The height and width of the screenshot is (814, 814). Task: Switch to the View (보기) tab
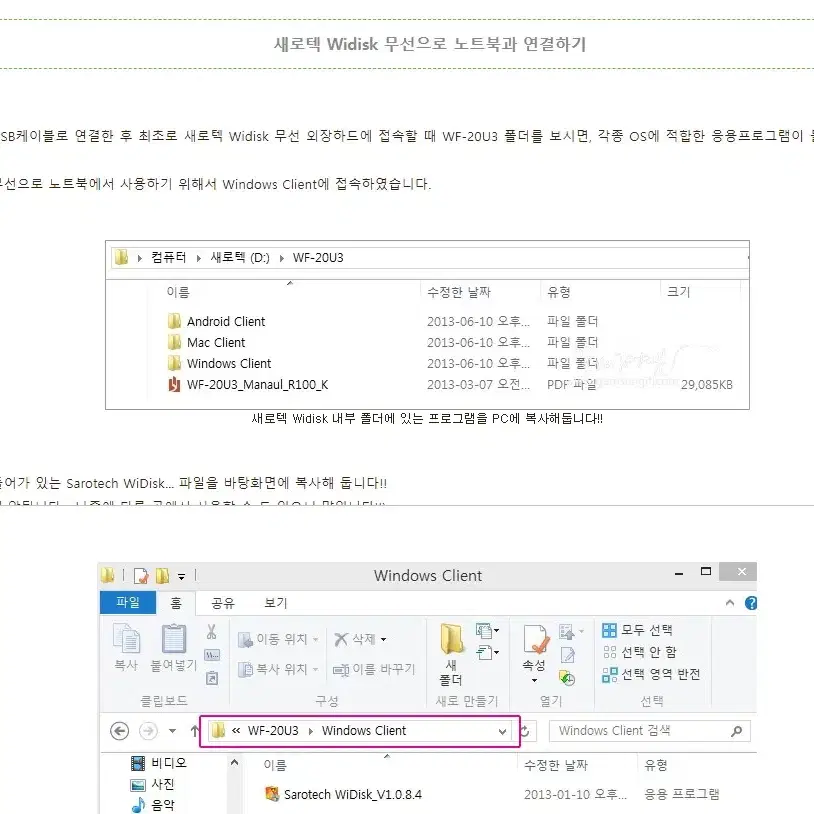pyautogui.click(x=276, y=603)
